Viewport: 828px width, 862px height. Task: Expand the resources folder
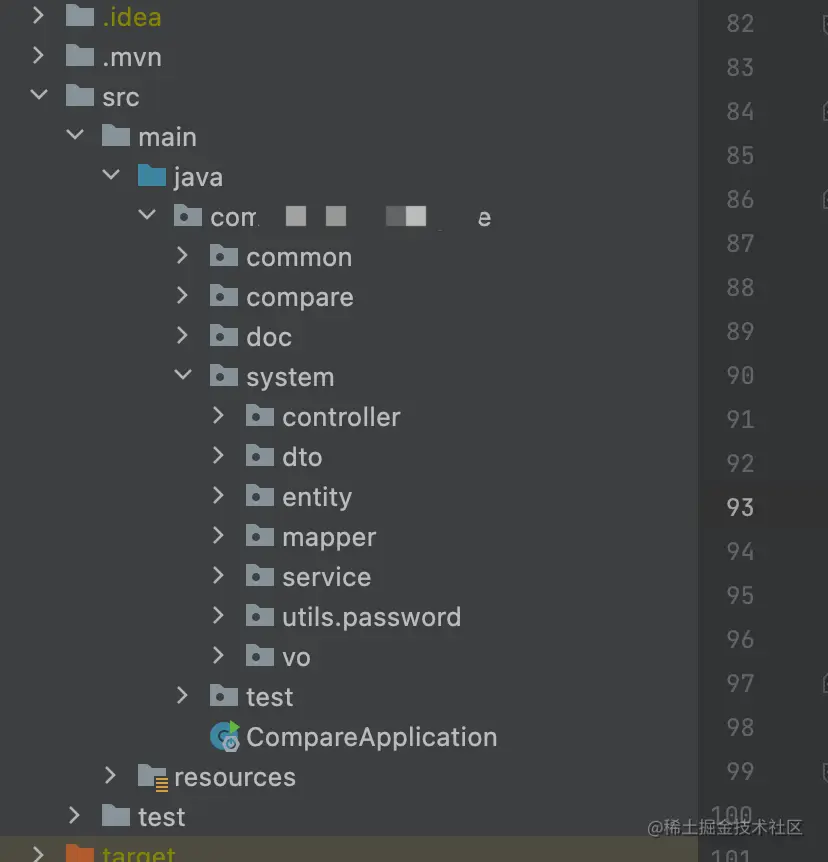pos(111,776)
